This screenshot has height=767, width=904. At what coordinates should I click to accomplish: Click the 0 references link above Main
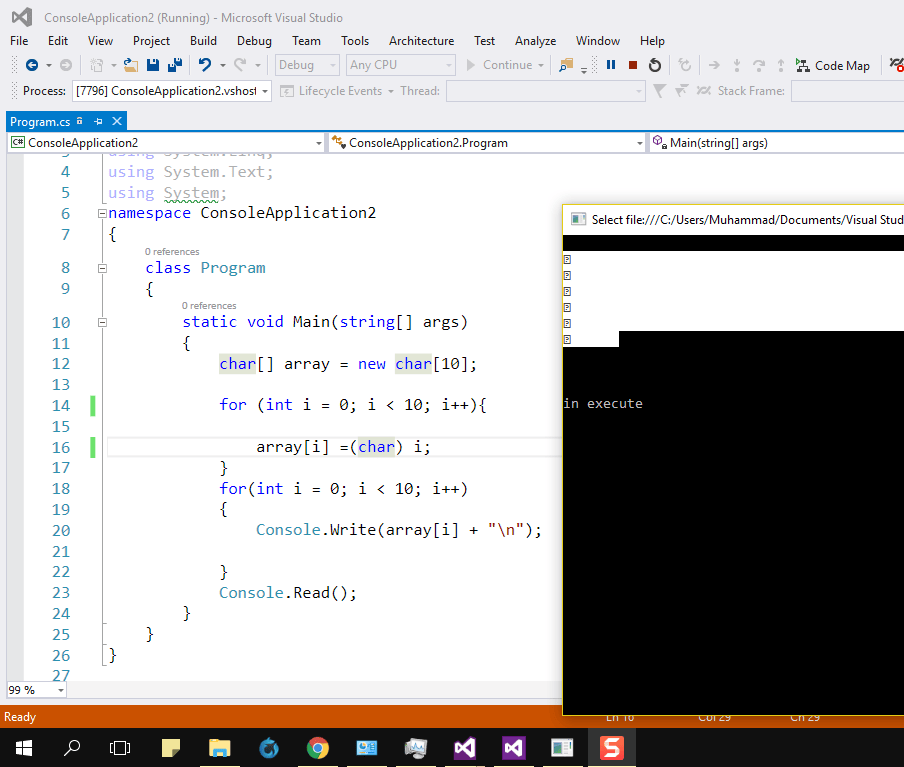(209, 306)
